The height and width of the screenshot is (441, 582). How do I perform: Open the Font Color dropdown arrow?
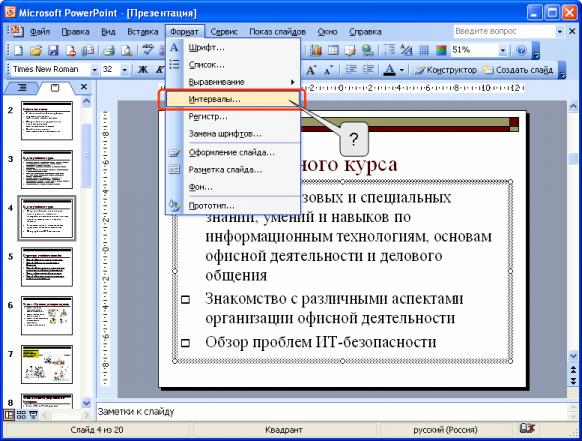tap(402, 70)
